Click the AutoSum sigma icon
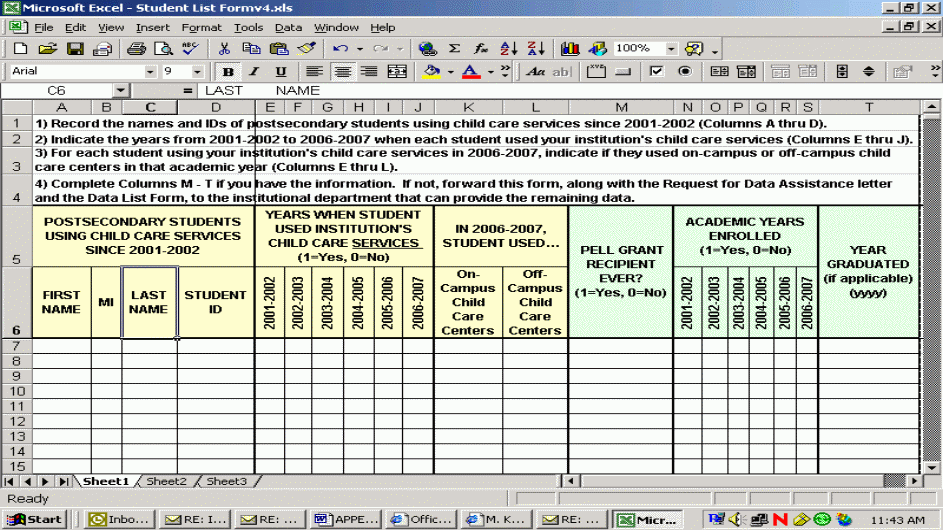The height and width of the screenshot is (530, 943). point(454,48)
